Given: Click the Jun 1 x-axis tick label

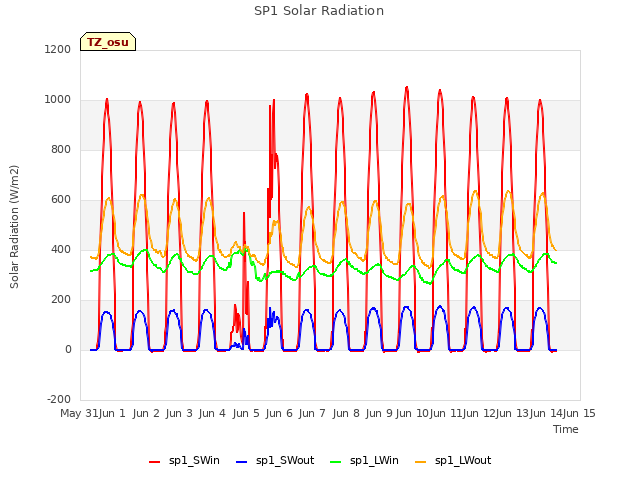Looking at the screenshot, I should tap(112, 413).
